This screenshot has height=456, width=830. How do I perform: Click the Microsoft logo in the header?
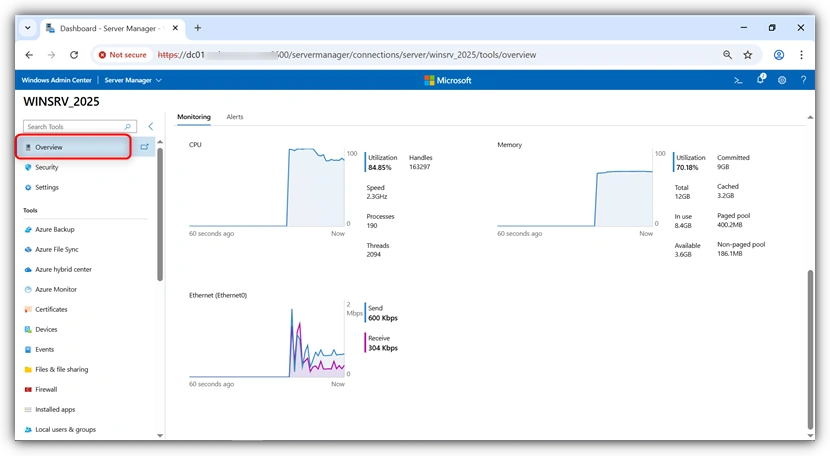tap(448, 81)
